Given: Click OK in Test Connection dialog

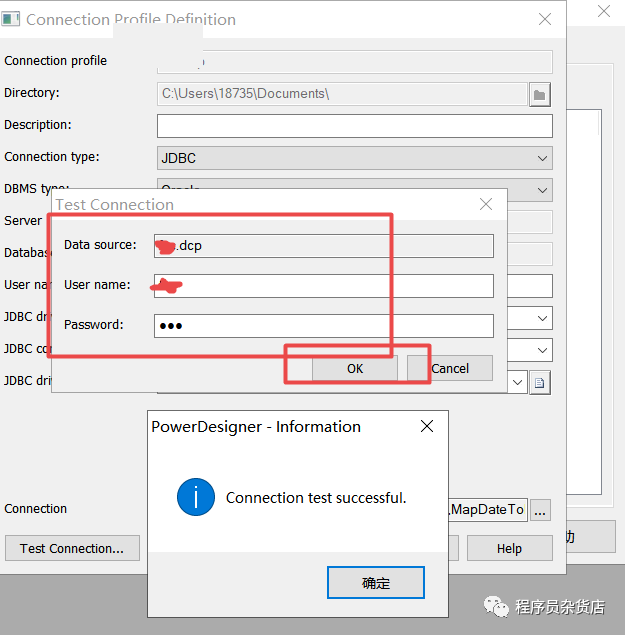Looking at the screenshot, I should point(355,369).
